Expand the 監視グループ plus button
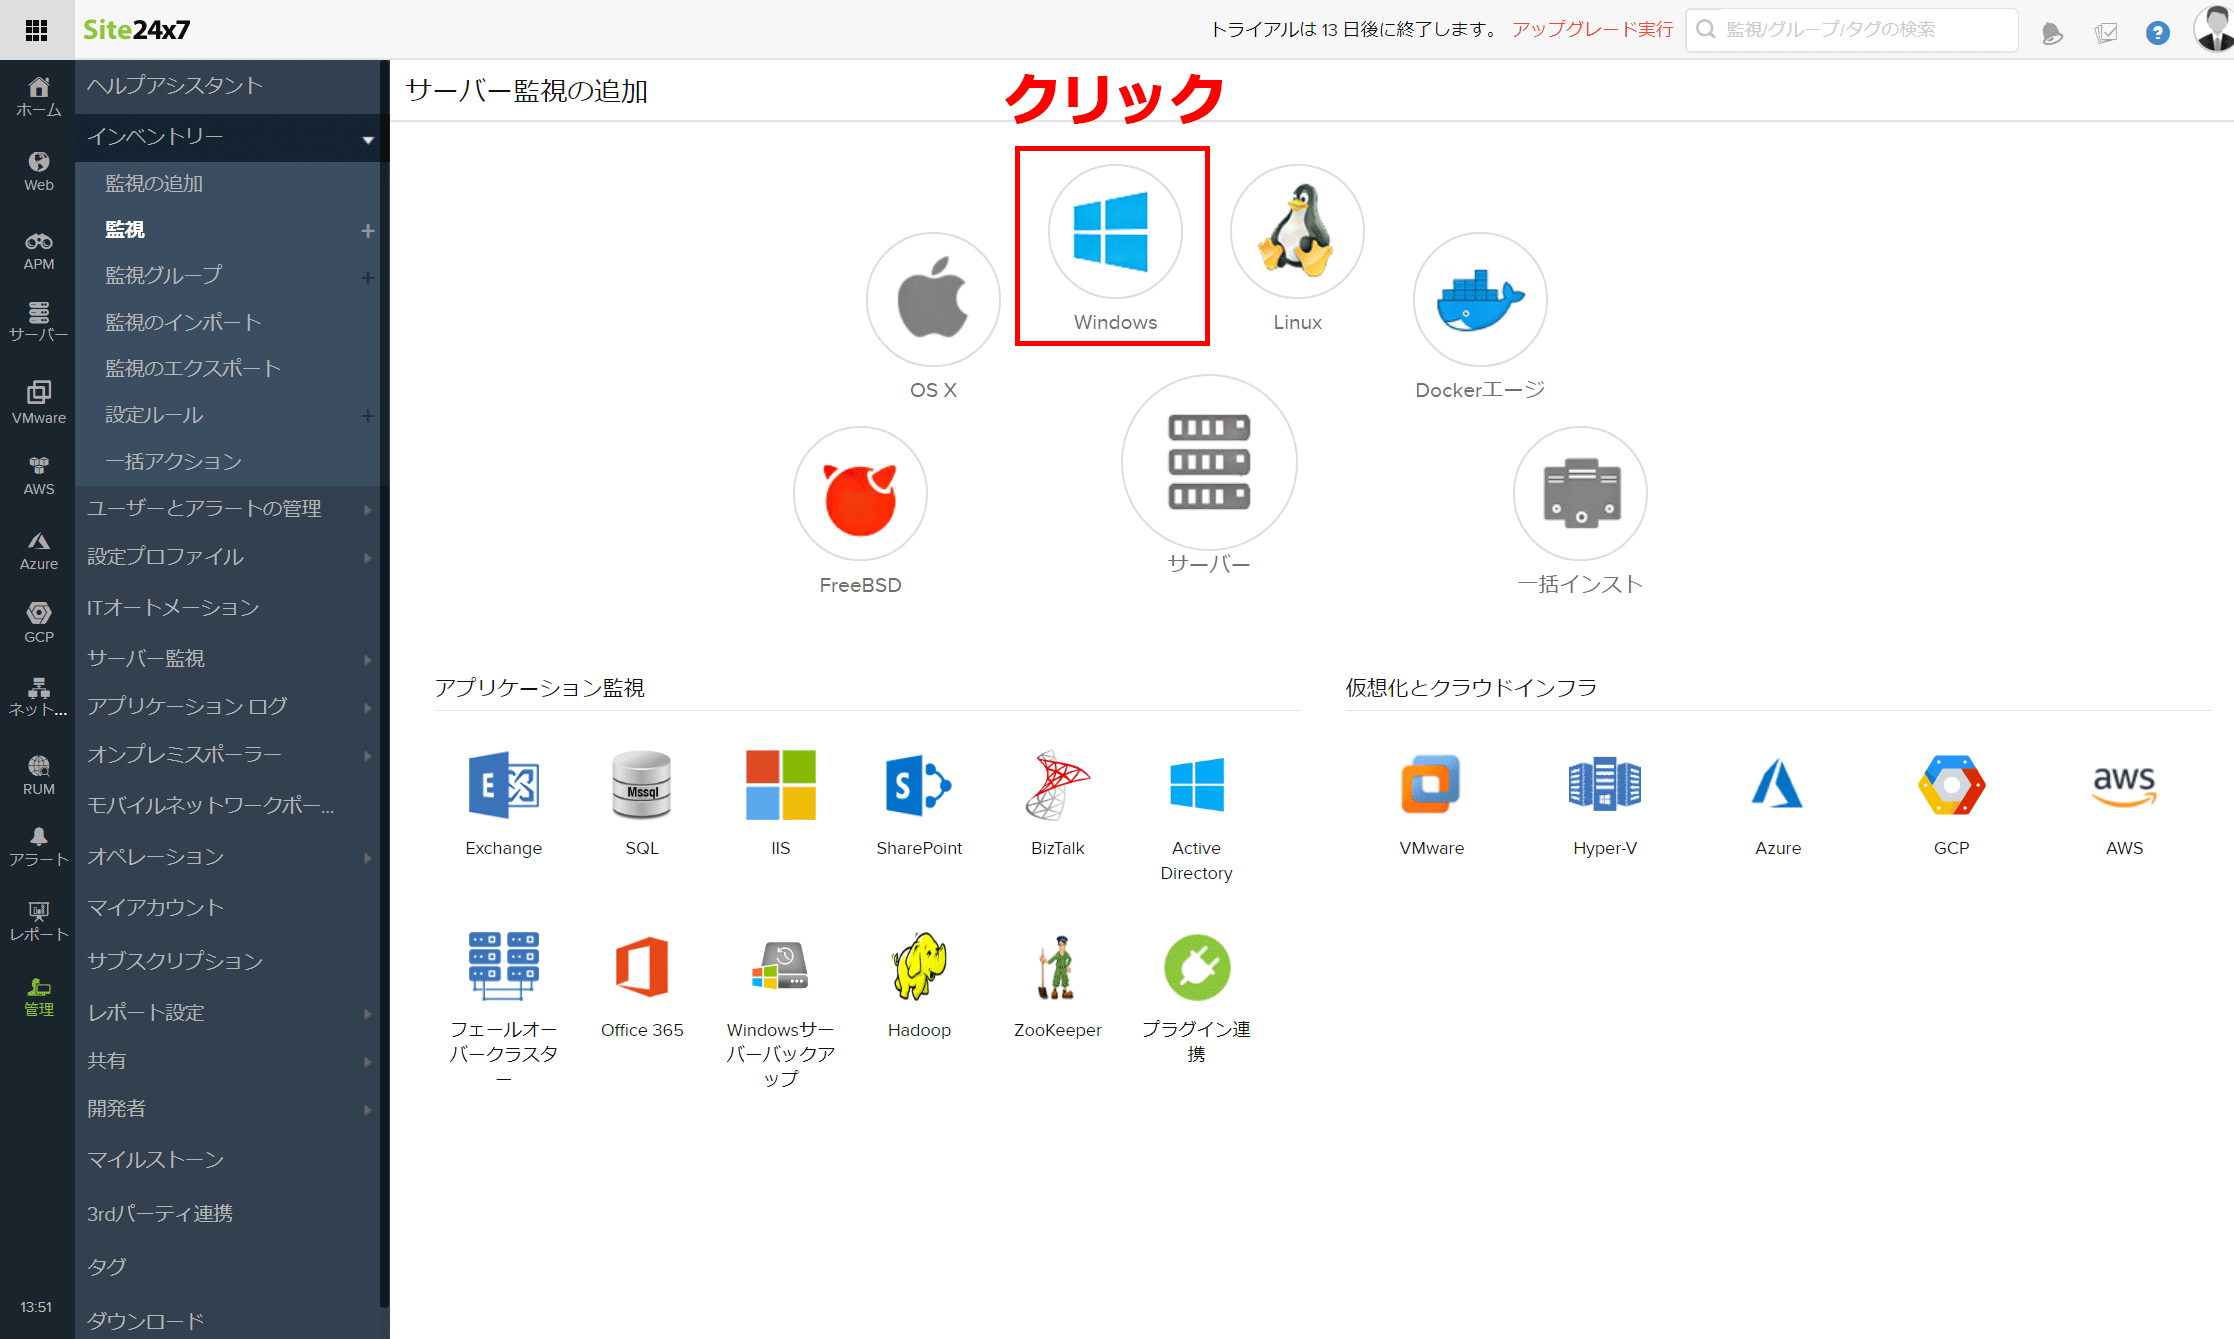Screen dimensions: 2234x1339 pos(367,277)
